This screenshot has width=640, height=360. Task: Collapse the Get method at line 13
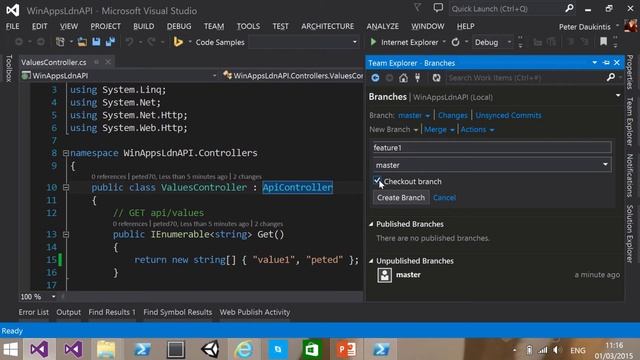(x=66, y=234)
